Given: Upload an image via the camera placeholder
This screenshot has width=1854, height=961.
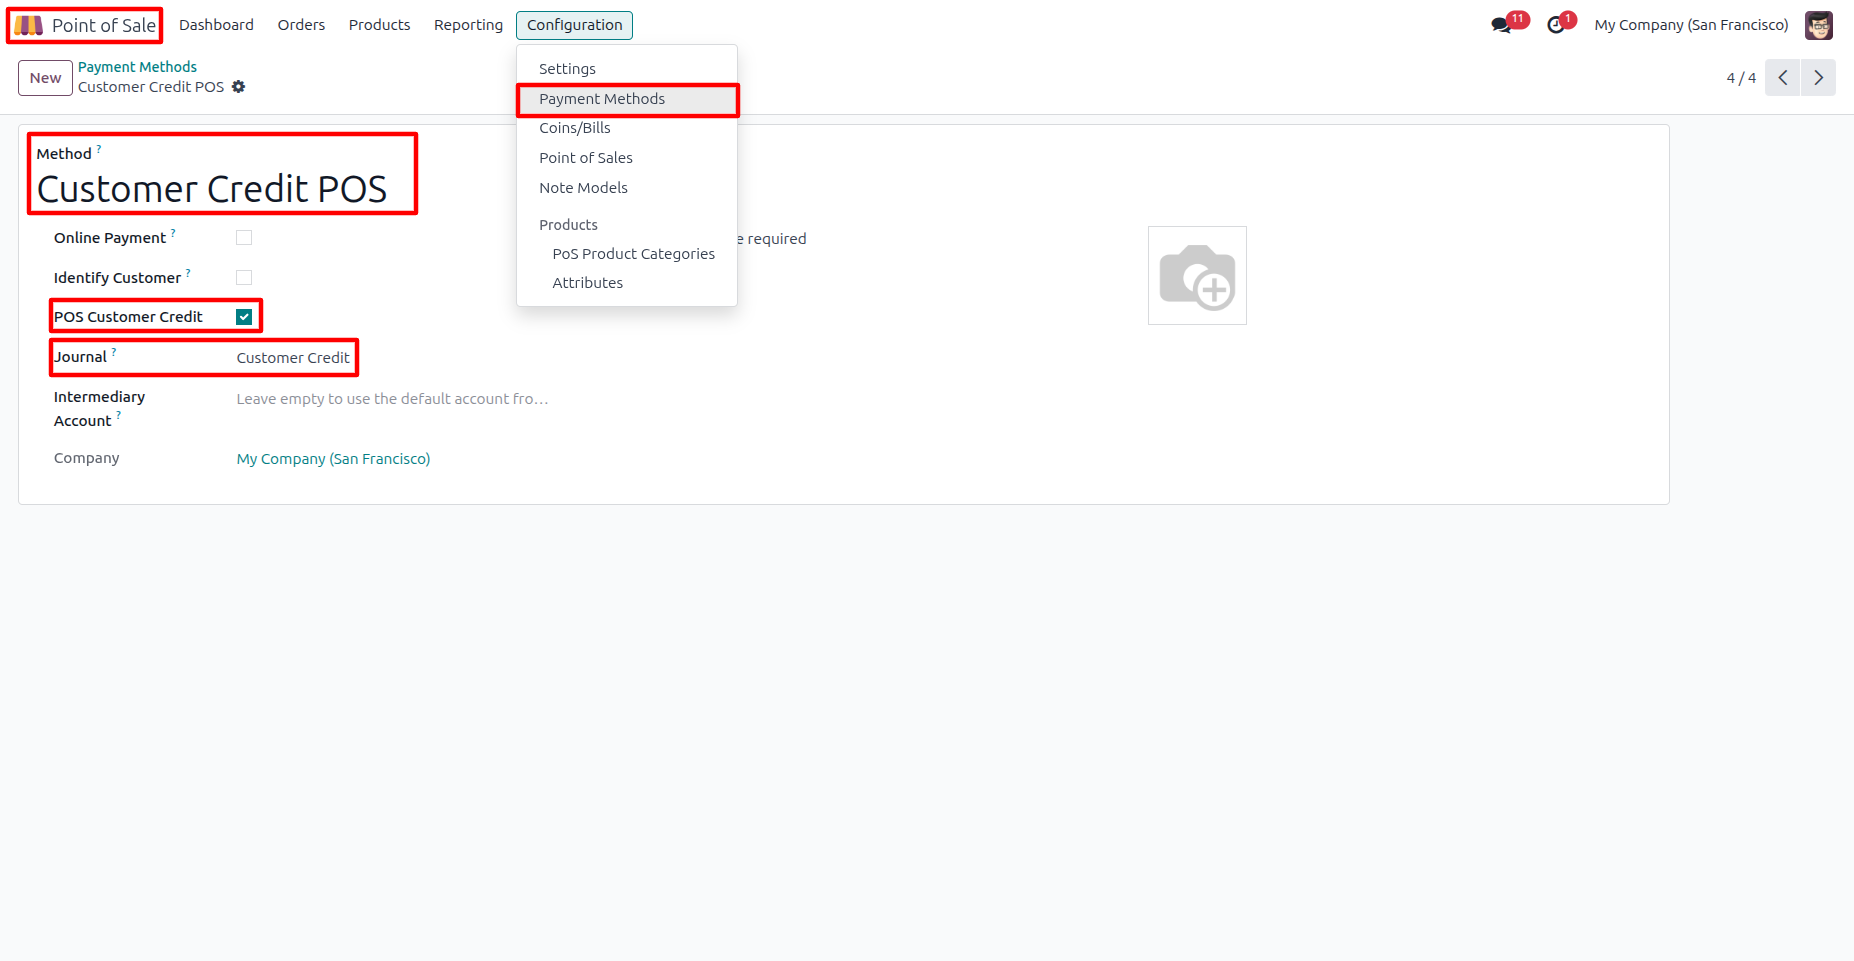Looking at the screenshot, I should point(1197,275).
